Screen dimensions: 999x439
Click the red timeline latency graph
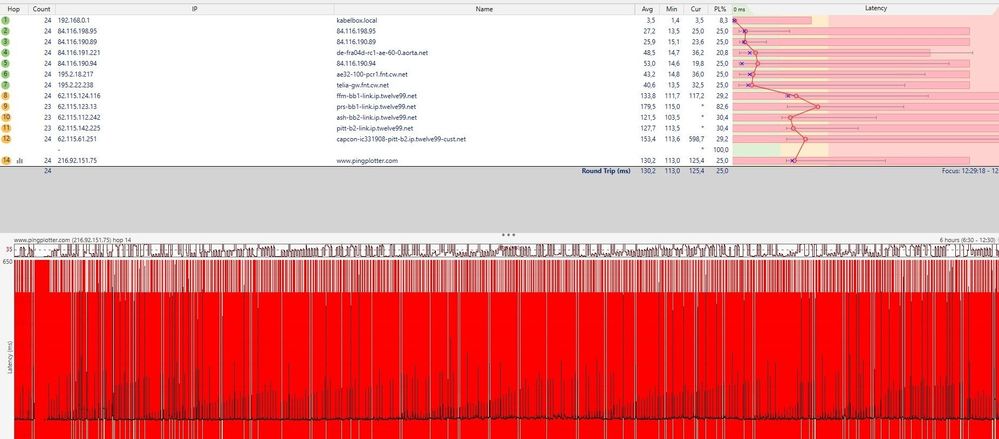coord(506,349)
